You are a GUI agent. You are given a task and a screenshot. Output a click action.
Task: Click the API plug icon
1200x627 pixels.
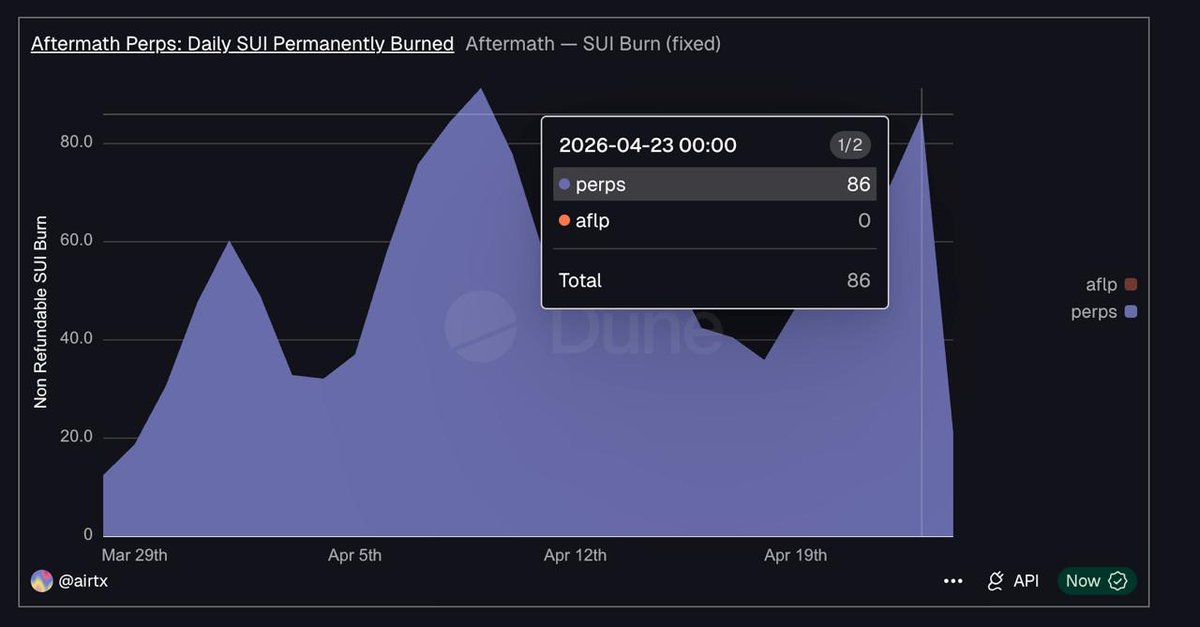[x=995, y=581]
